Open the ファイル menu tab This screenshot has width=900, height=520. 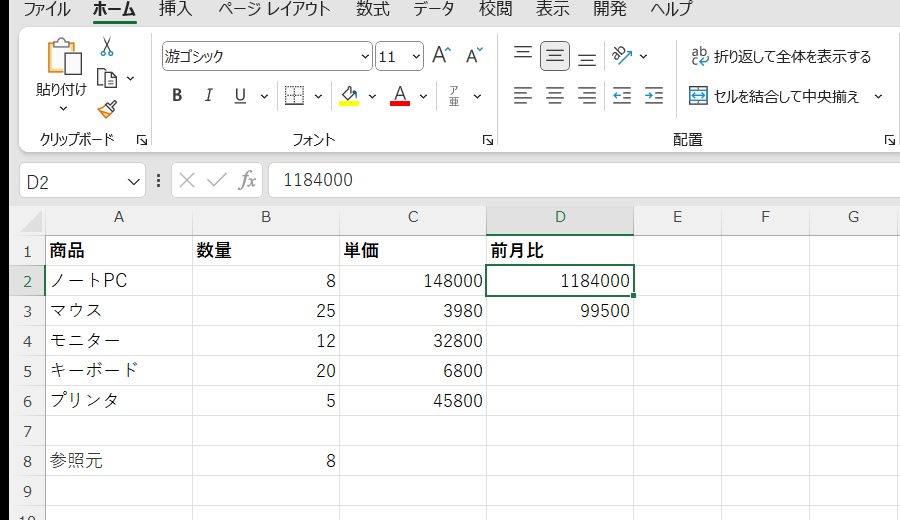tap(46, 9)
